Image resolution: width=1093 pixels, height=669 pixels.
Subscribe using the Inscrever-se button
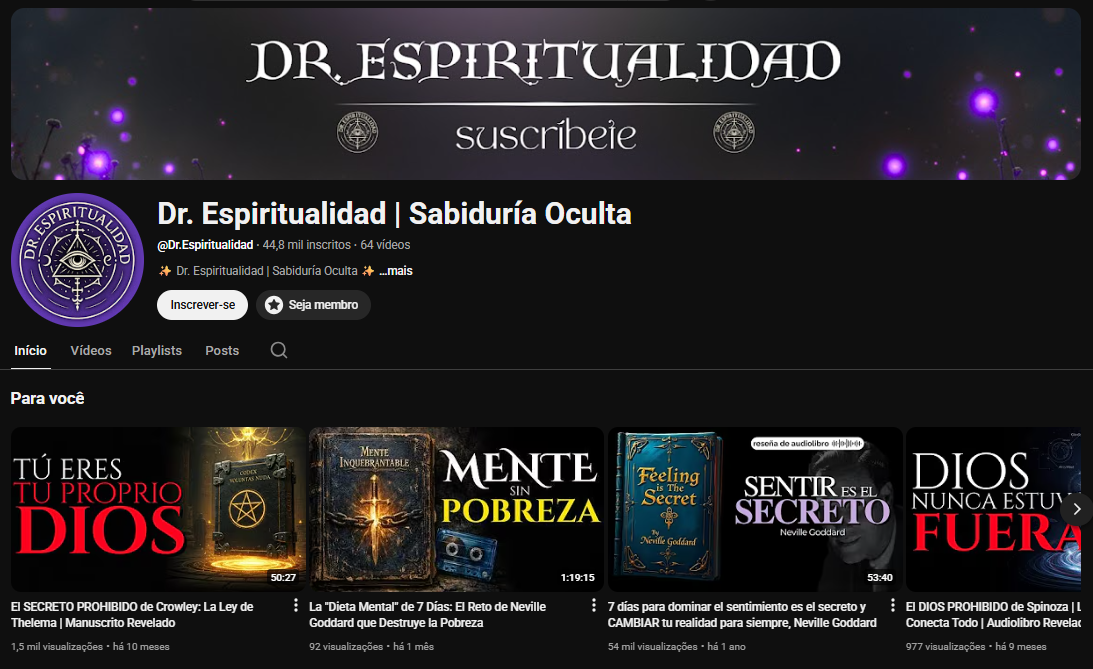pos(202,305)
